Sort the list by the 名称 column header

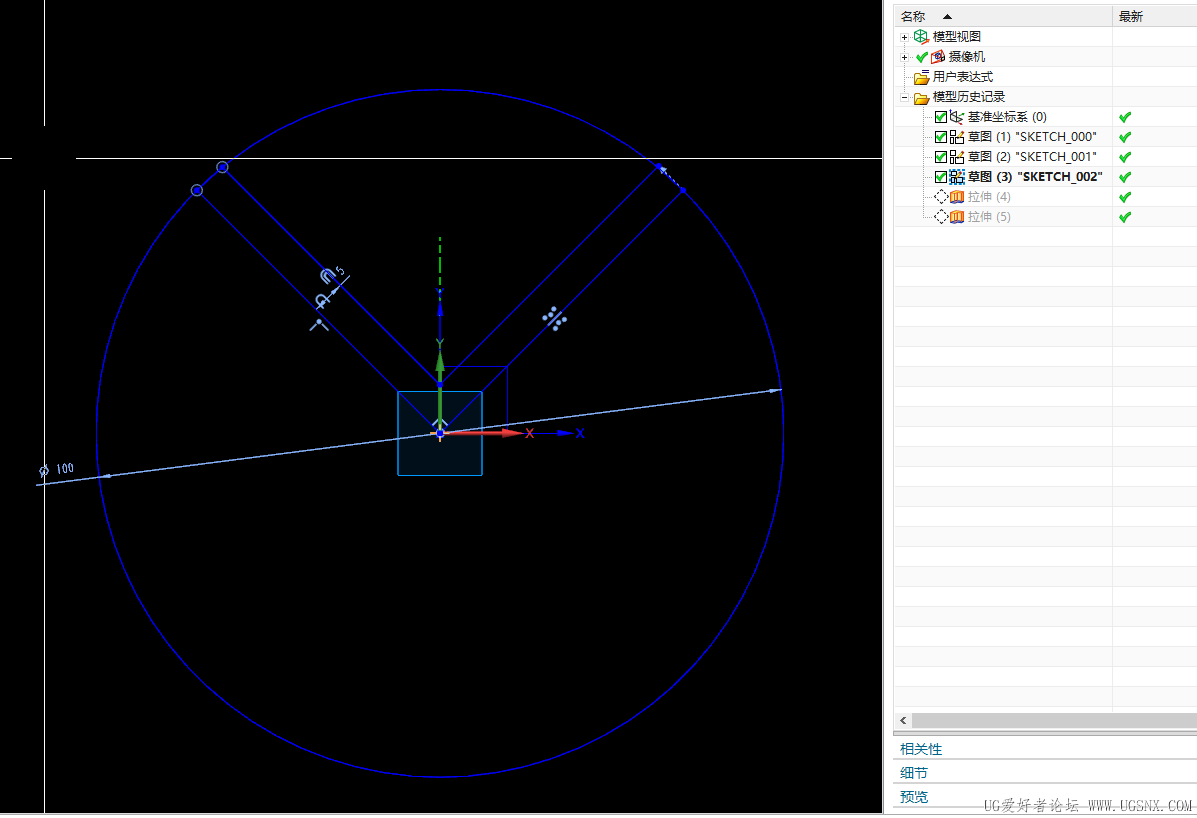coord(1002,16)
